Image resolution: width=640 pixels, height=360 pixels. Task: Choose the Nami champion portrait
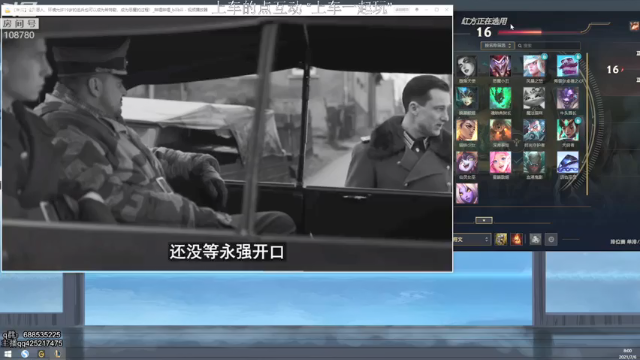click(467, 98)
